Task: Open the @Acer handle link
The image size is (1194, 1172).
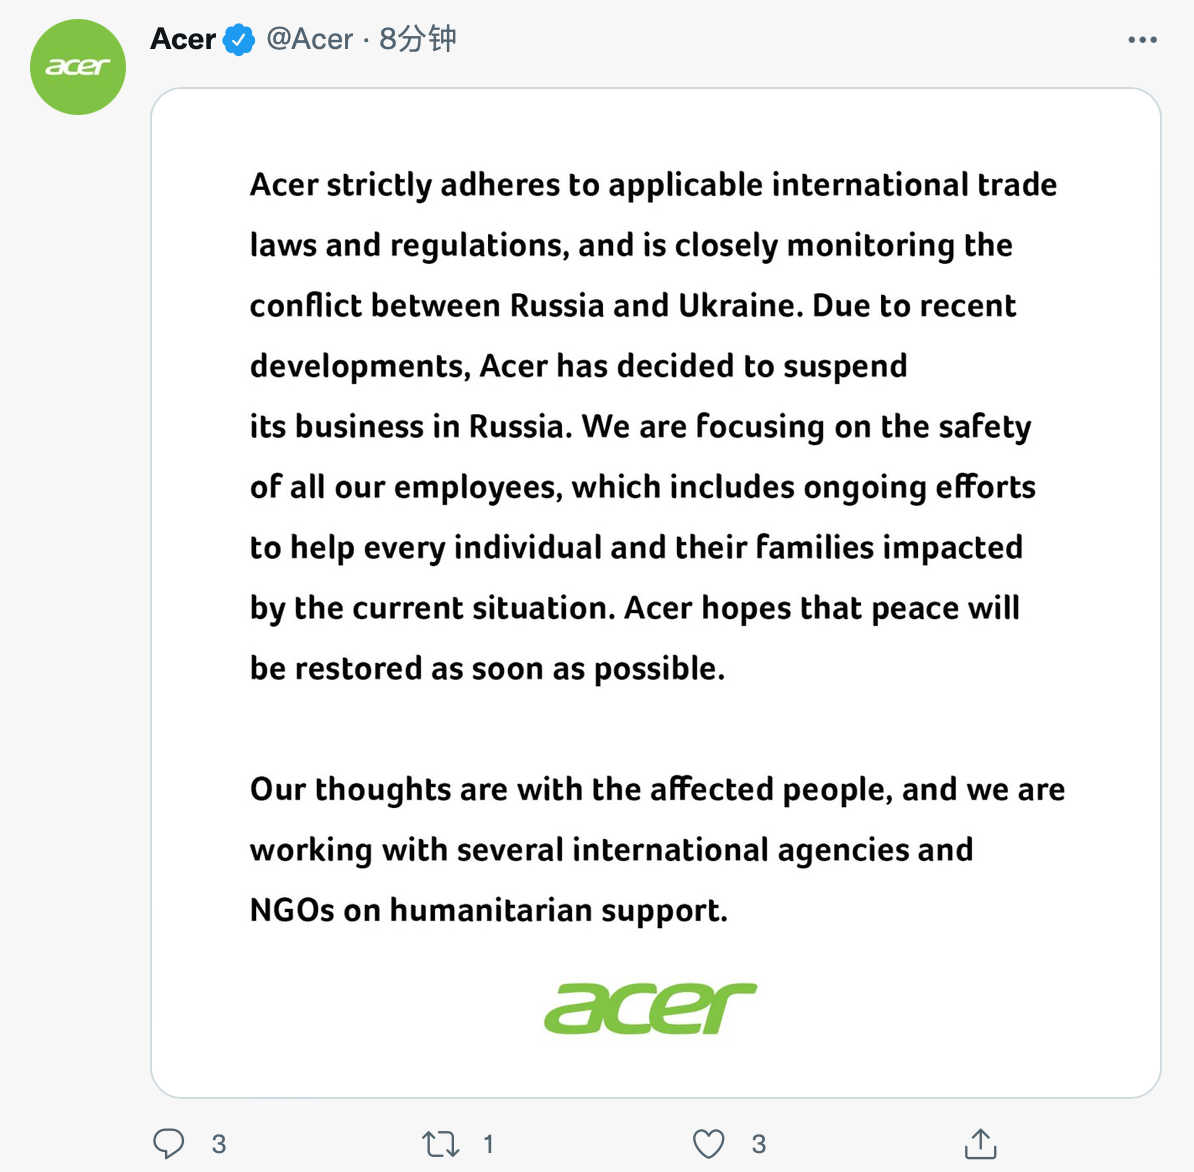Action: (309, 39)
